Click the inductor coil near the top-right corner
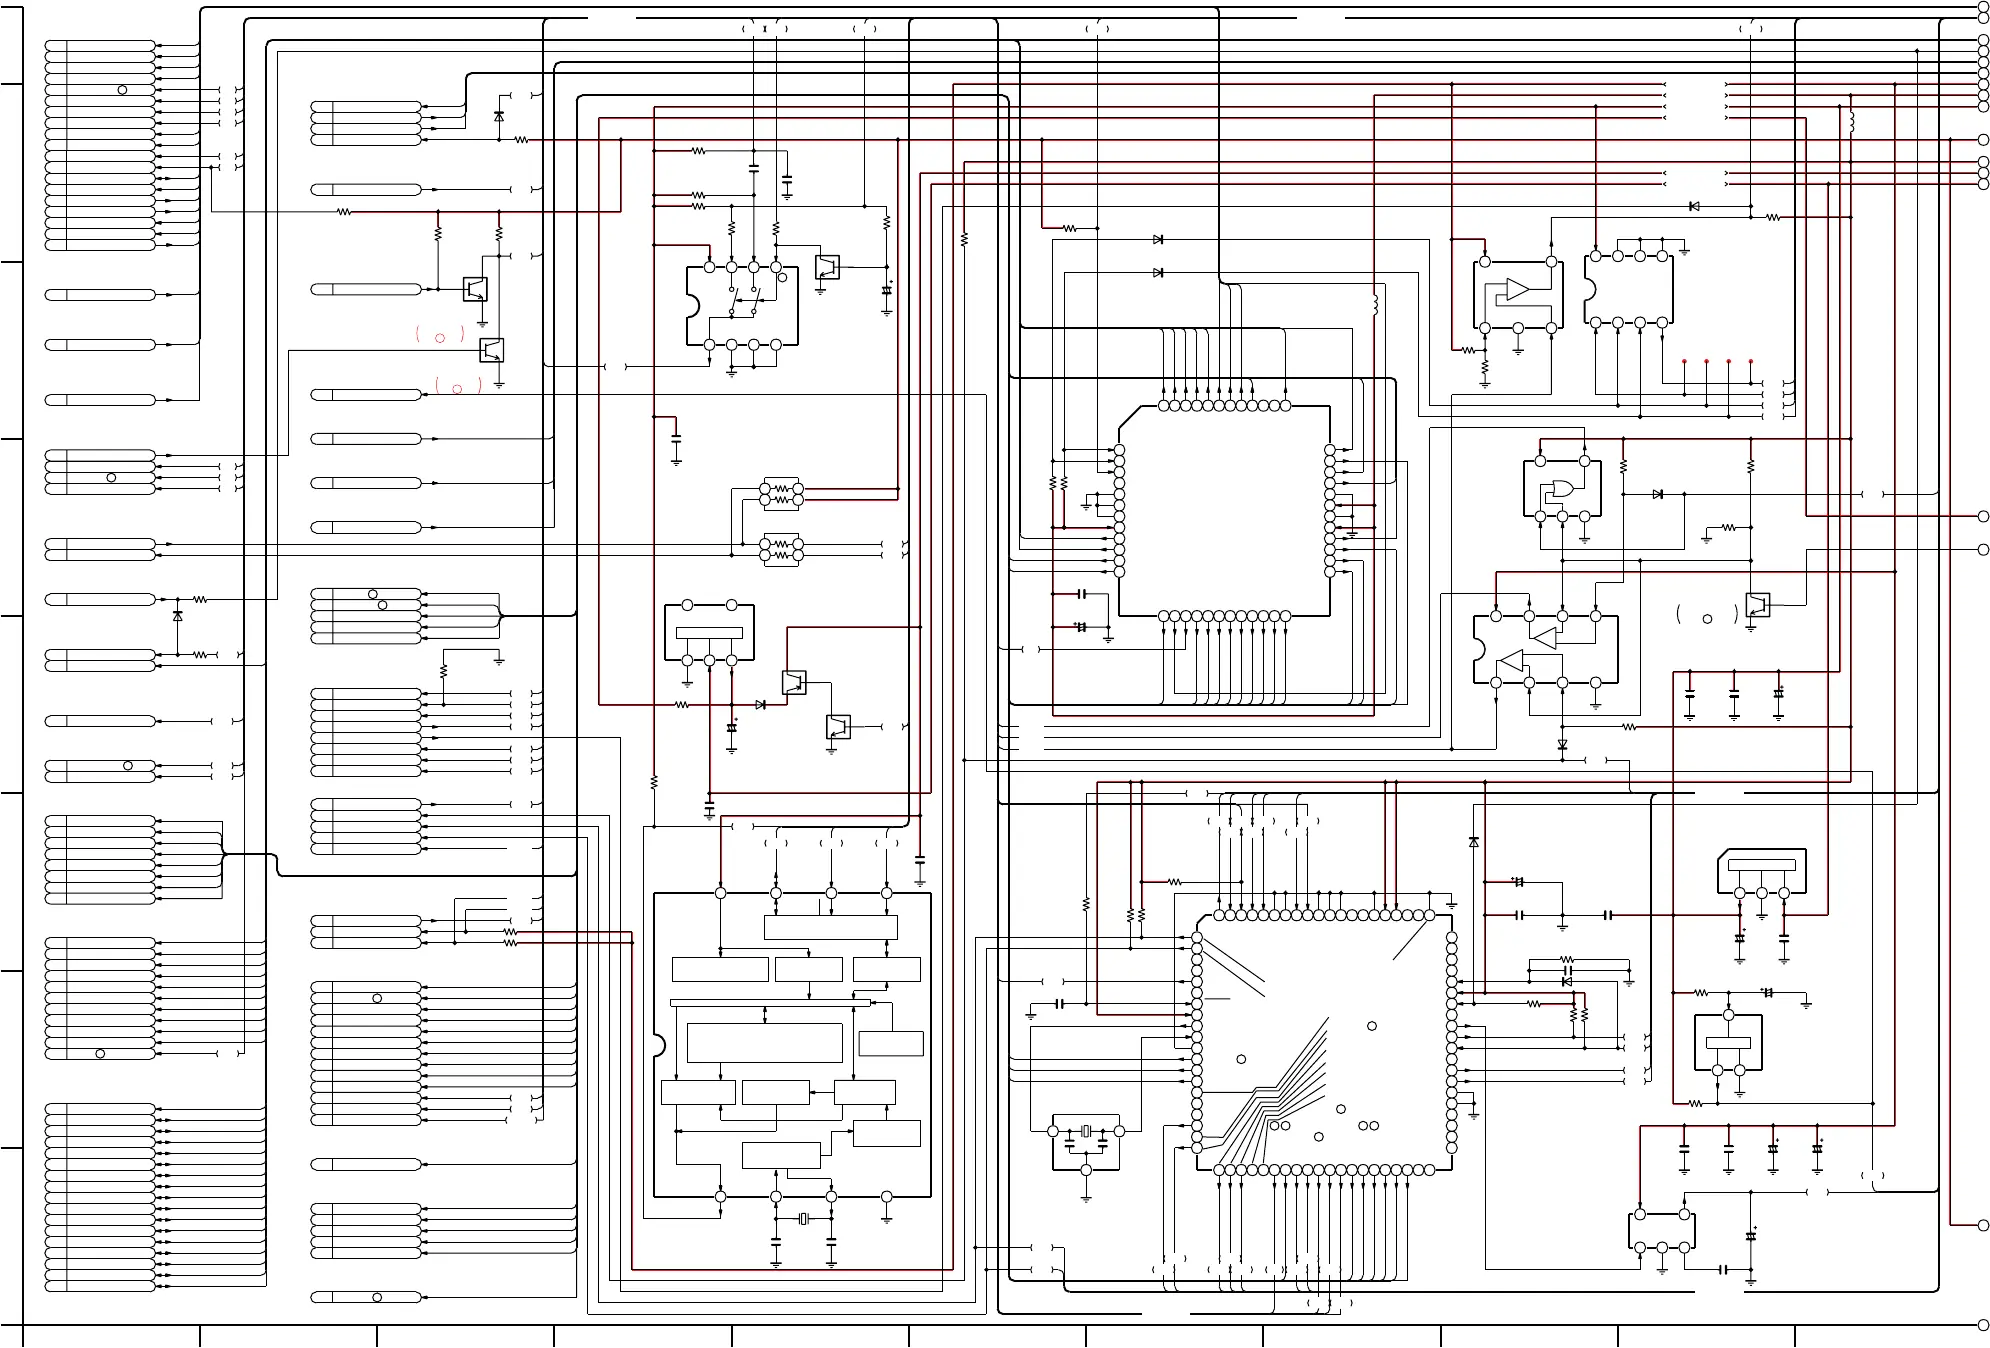This screenshot has height=1348, width=1990. (x=1851, y=124)
